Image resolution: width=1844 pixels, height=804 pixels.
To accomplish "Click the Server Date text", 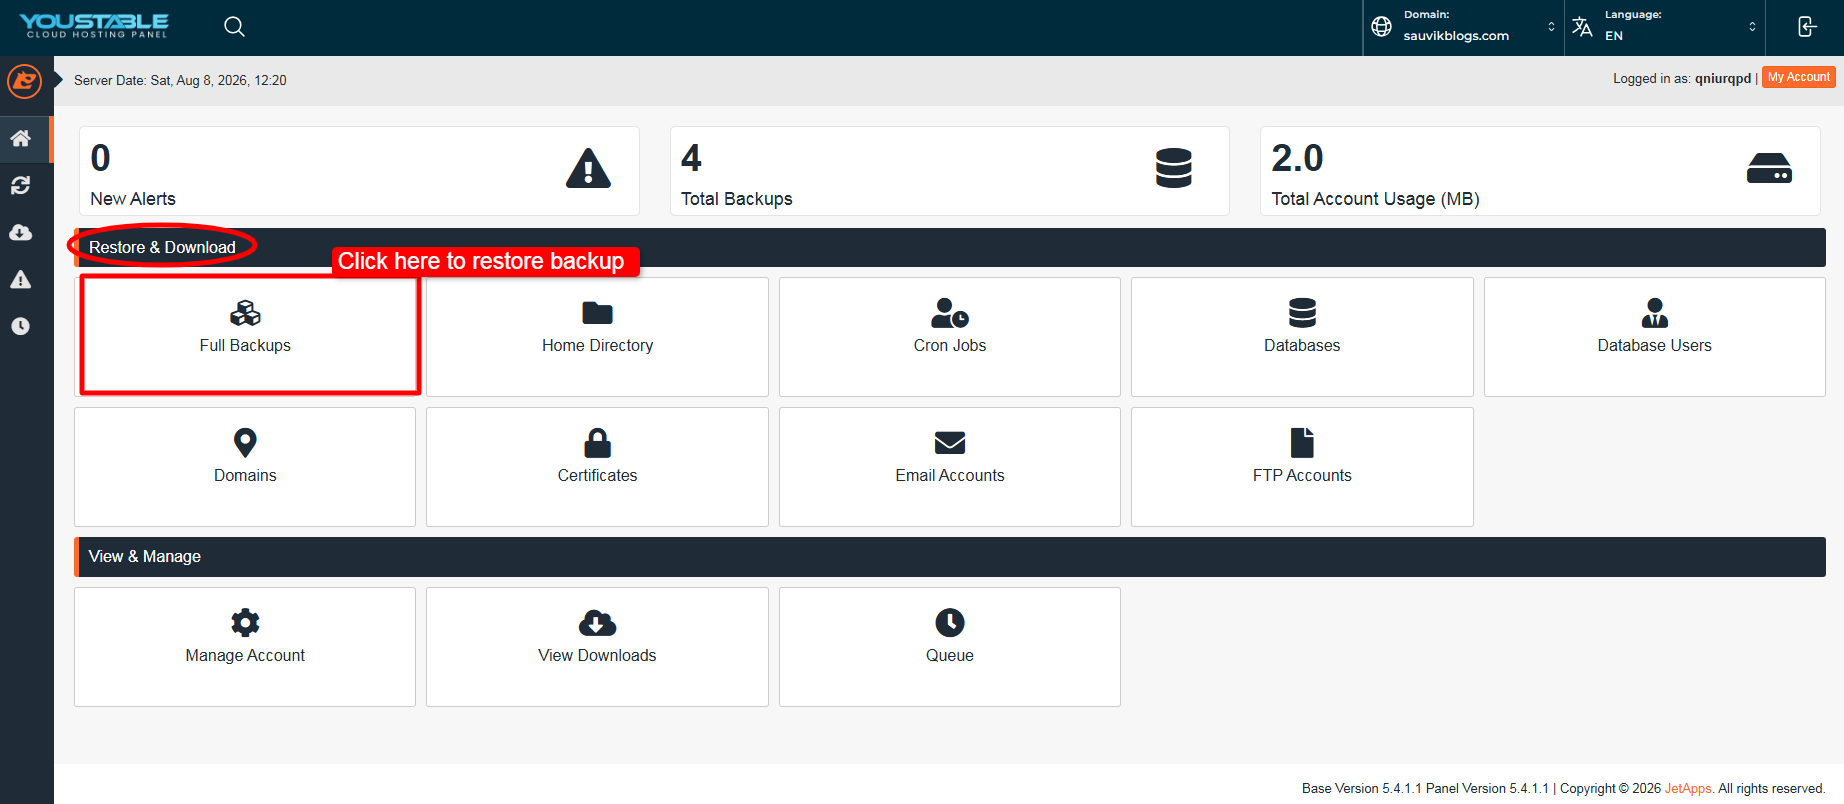I will [180, 80].
